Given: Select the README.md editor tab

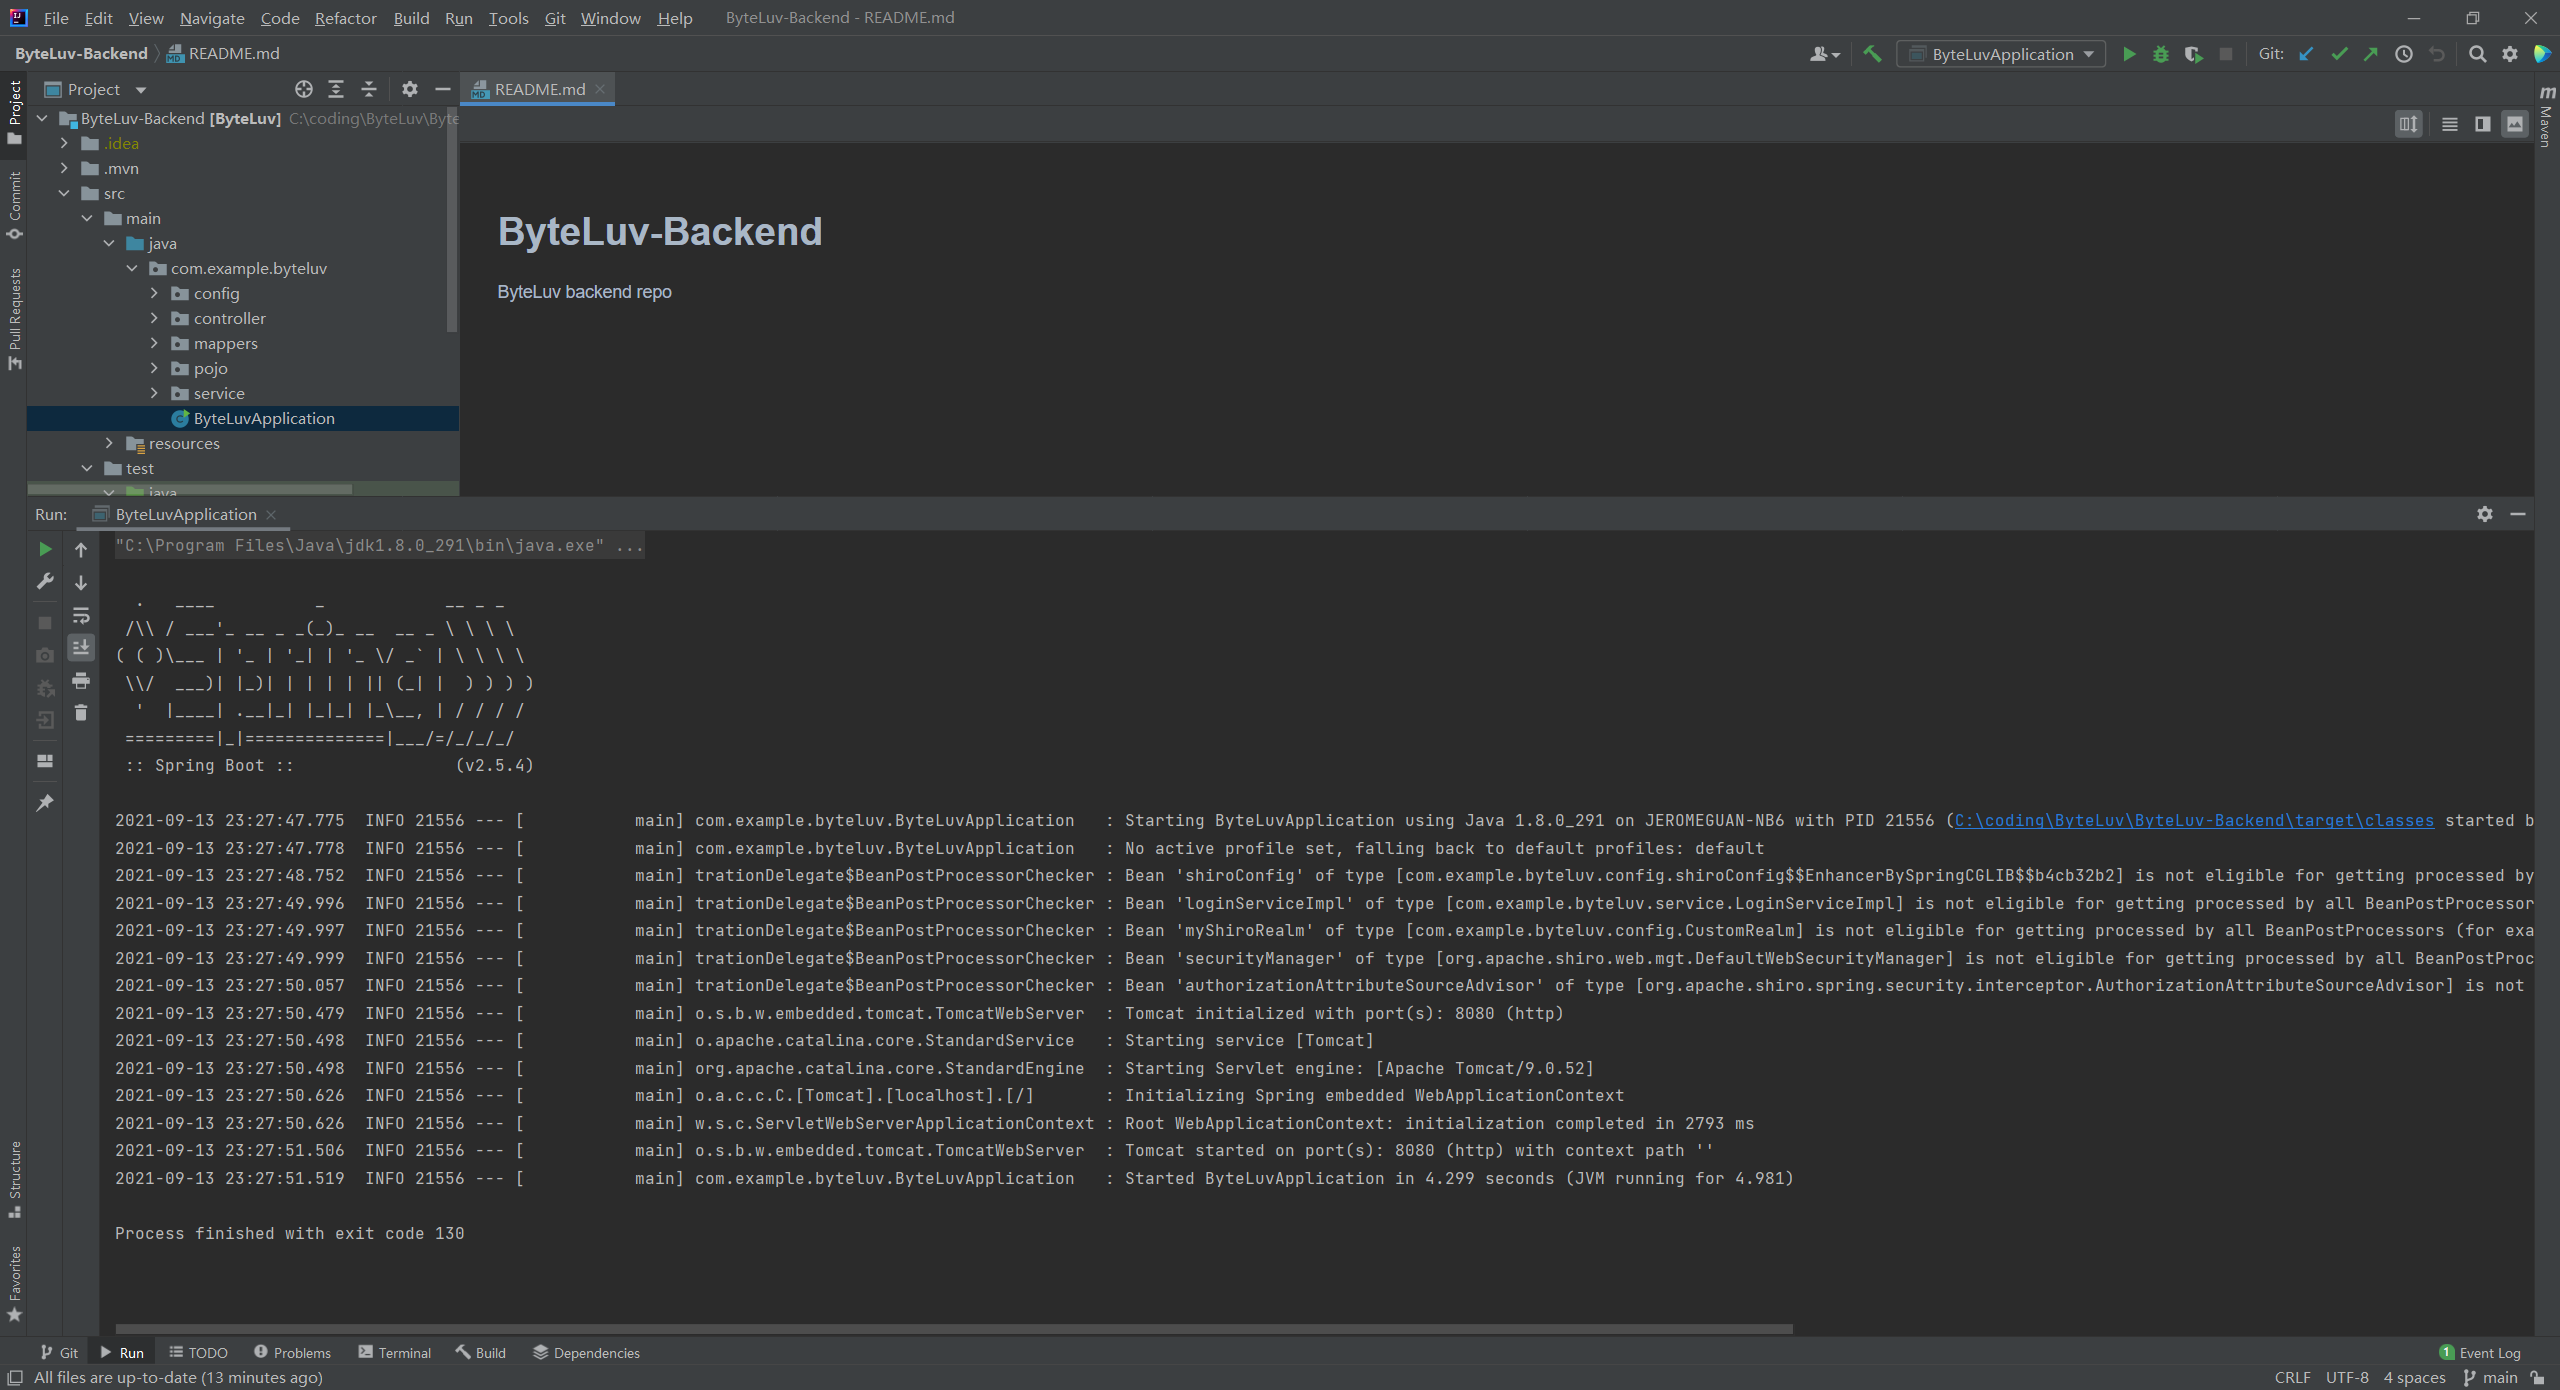Looking at the screenshot, I should tap(538, 89).
